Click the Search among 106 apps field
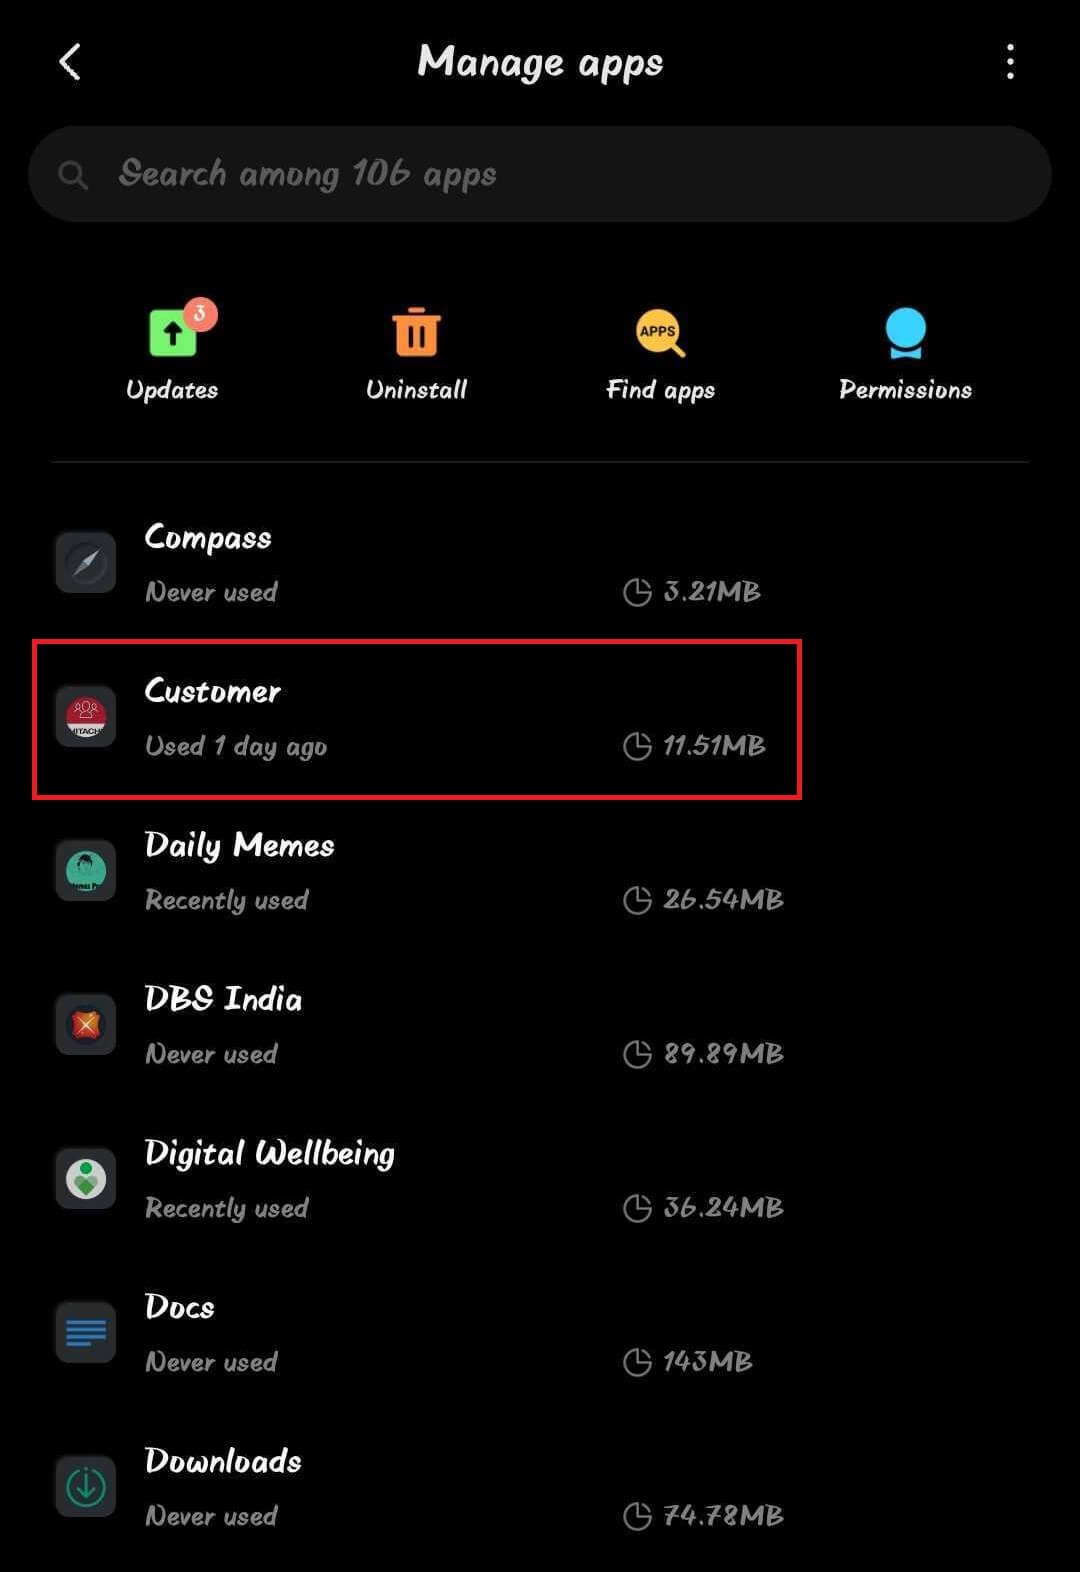 [x=540, y=174]
